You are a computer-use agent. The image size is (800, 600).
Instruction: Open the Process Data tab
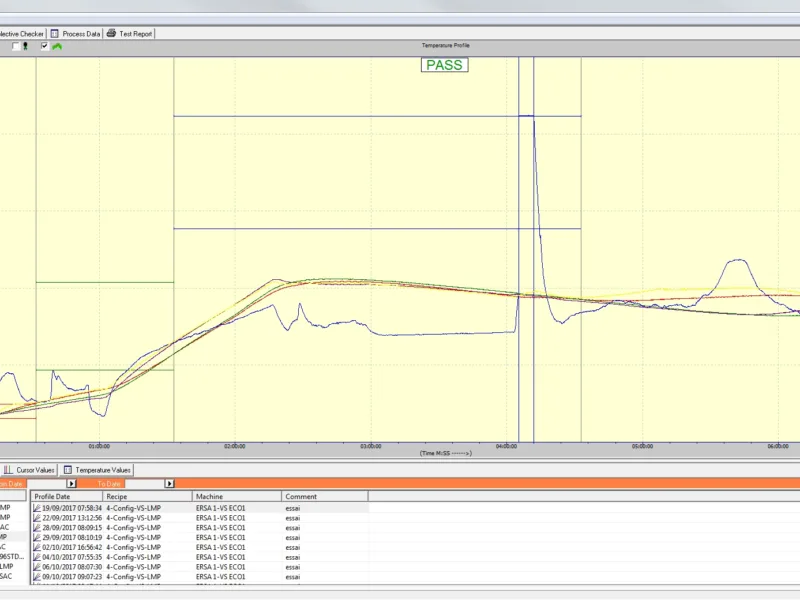(81, 33)
